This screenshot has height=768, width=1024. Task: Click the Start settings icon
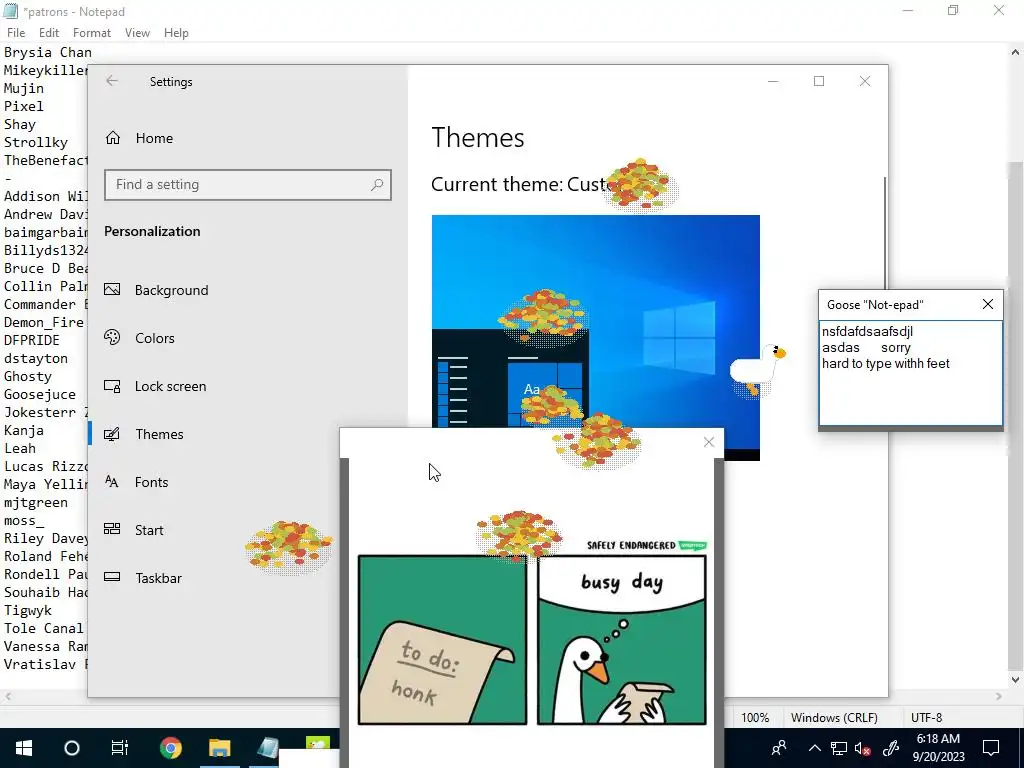coord(112,530)
